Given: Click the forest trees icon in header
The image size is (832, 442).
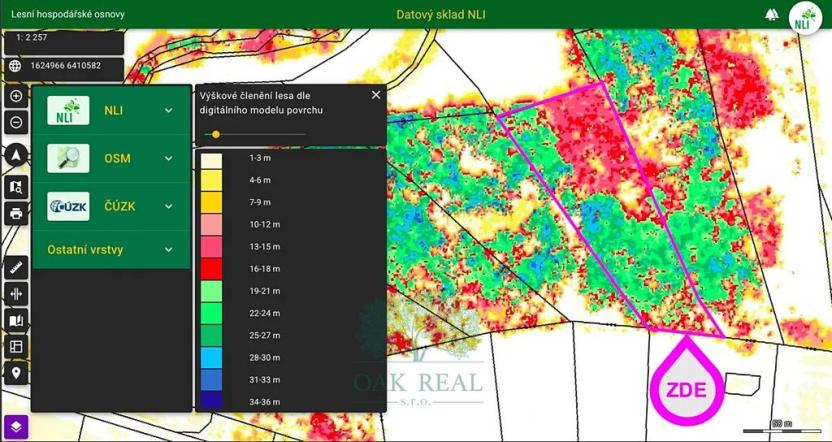Looking at the screenshot, I should pos(771,15).
